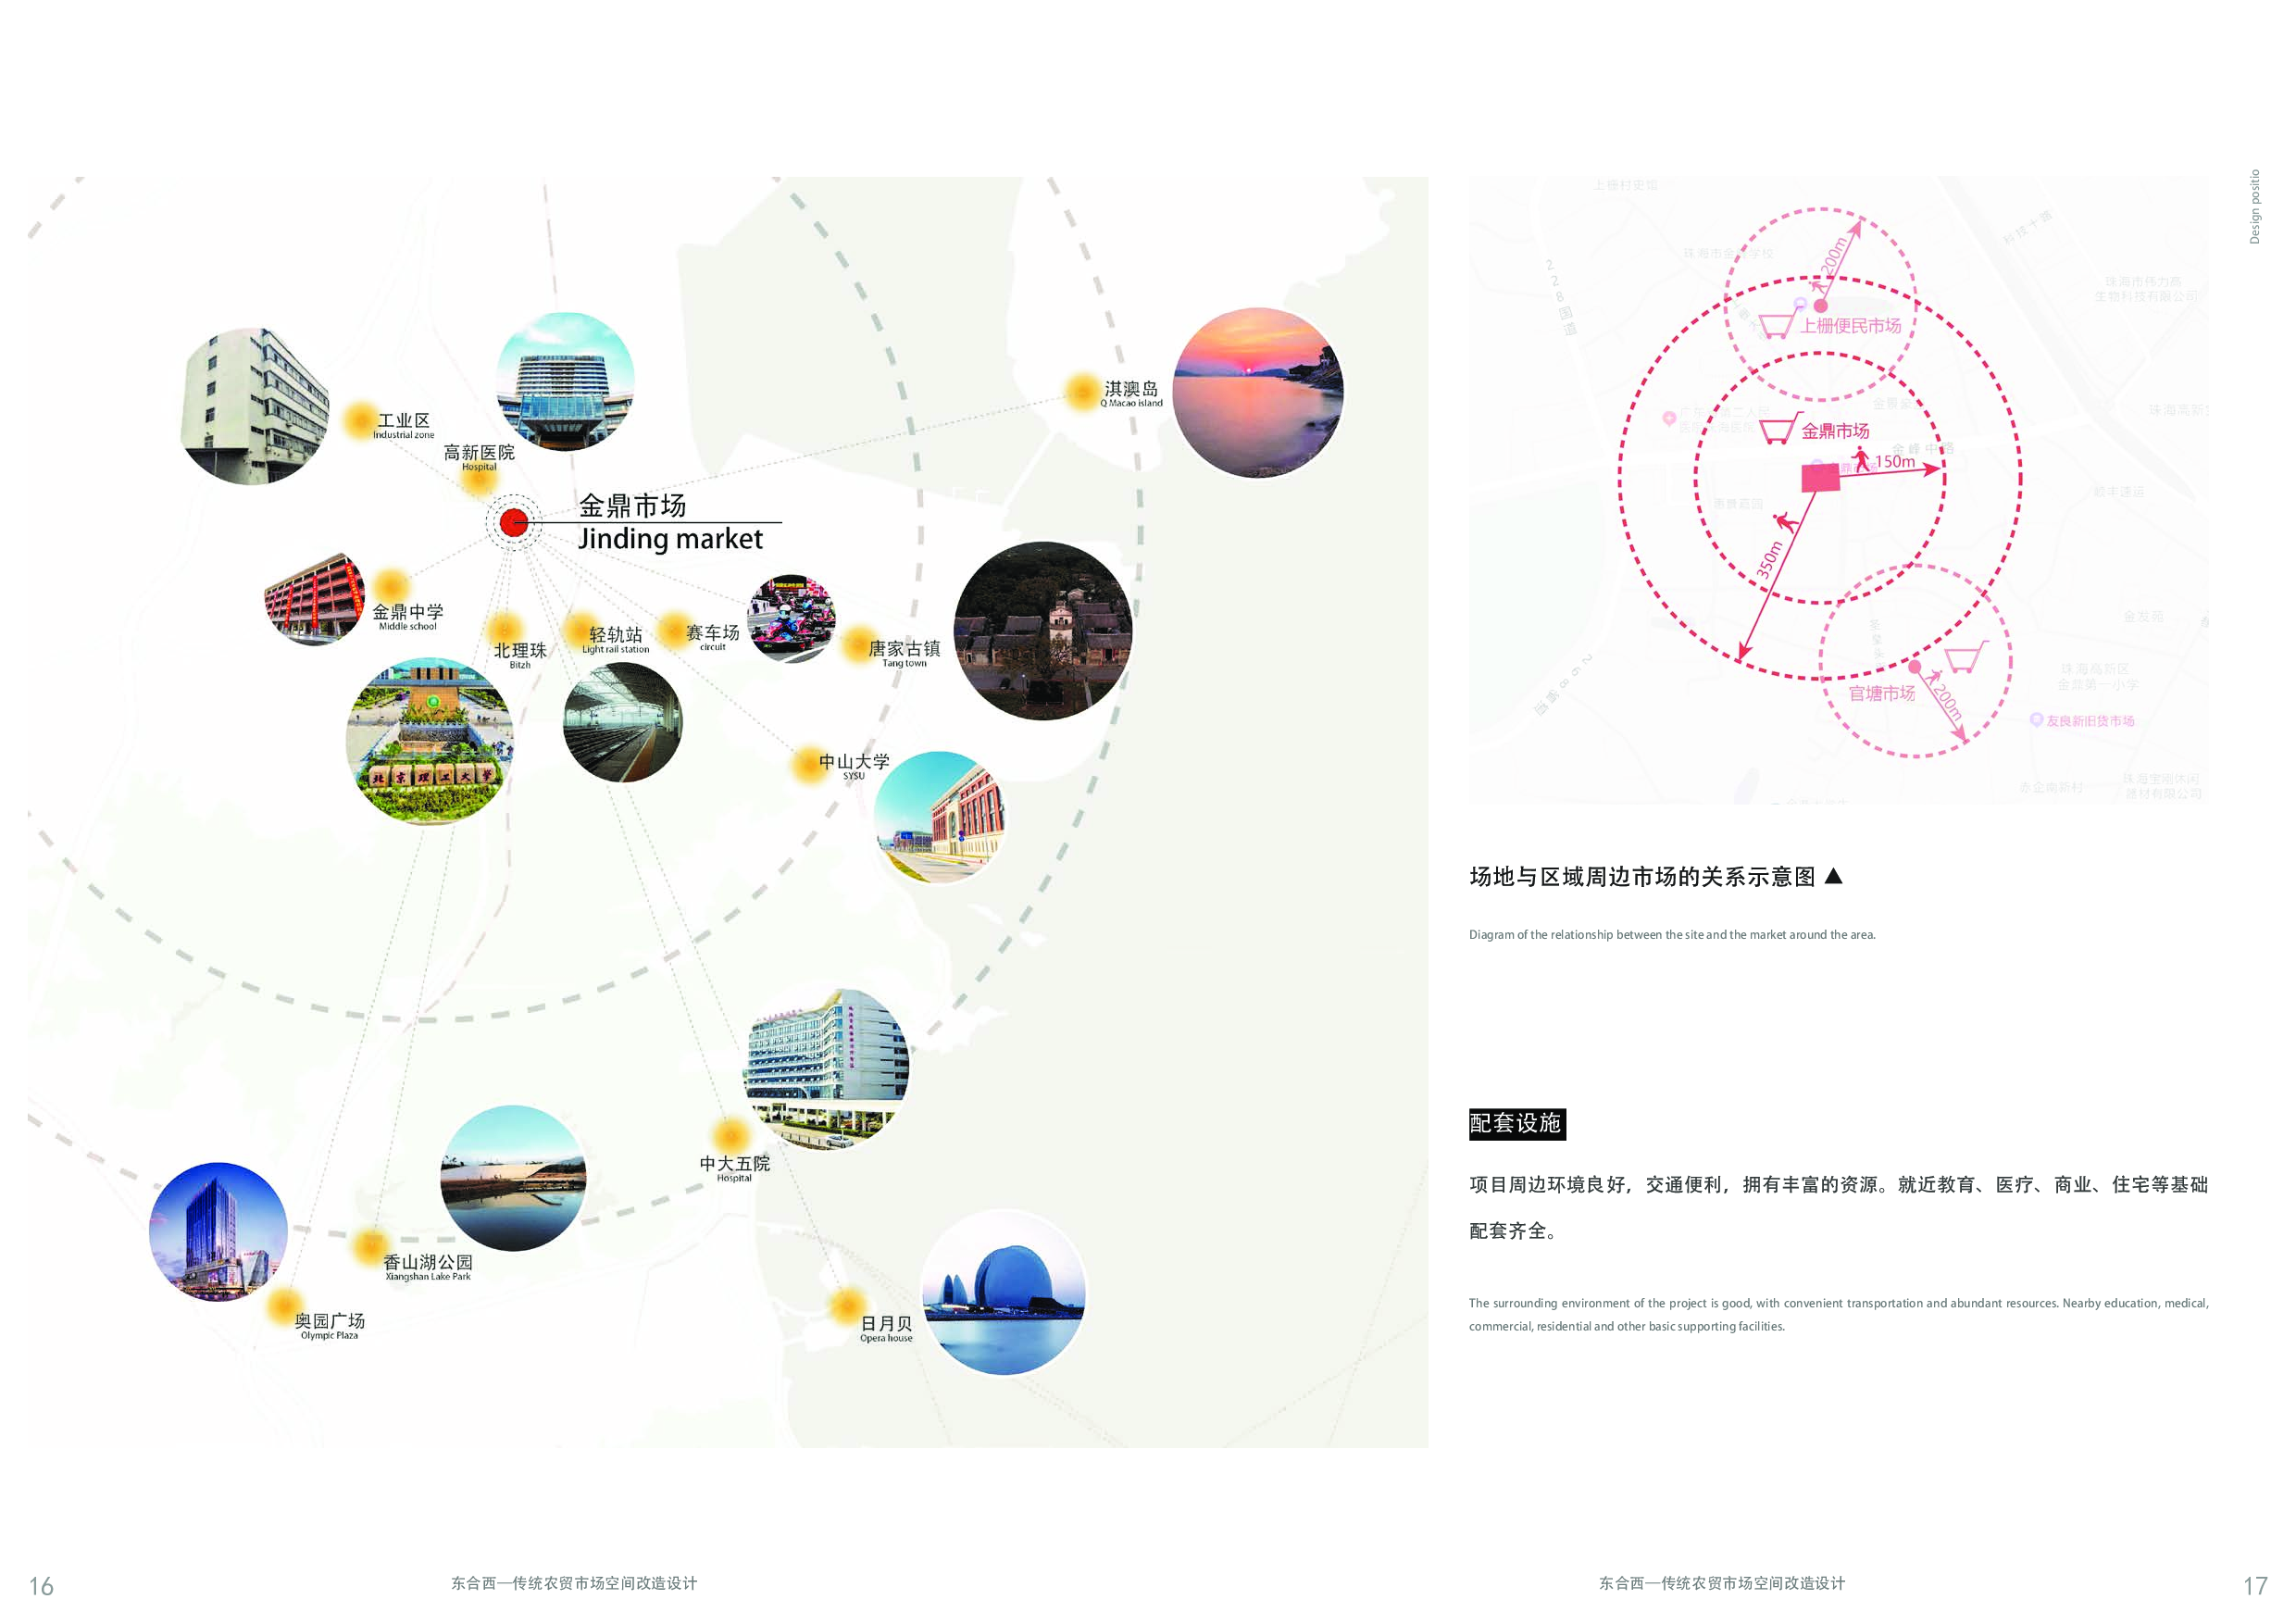The width and height of the screenshot is (2296, 1624).
Task: Click the 配套设施 black heading label
Action: [x=1516, y=1124]
